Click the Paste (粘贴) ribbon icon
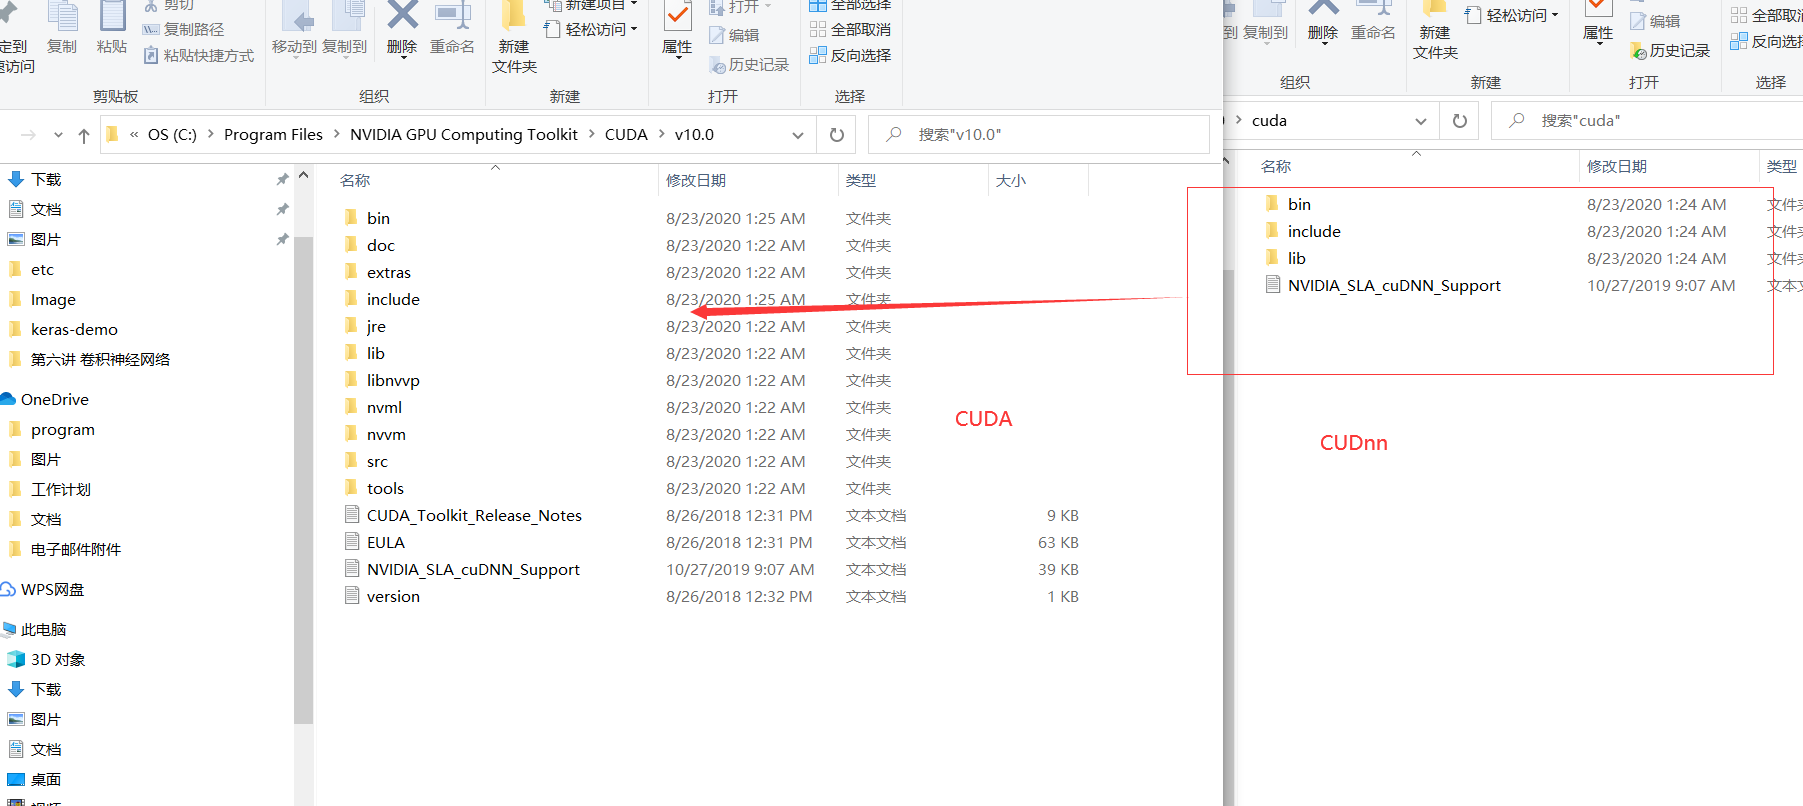This screenshot has width=1803, height=806. click(x=112, y=28)
